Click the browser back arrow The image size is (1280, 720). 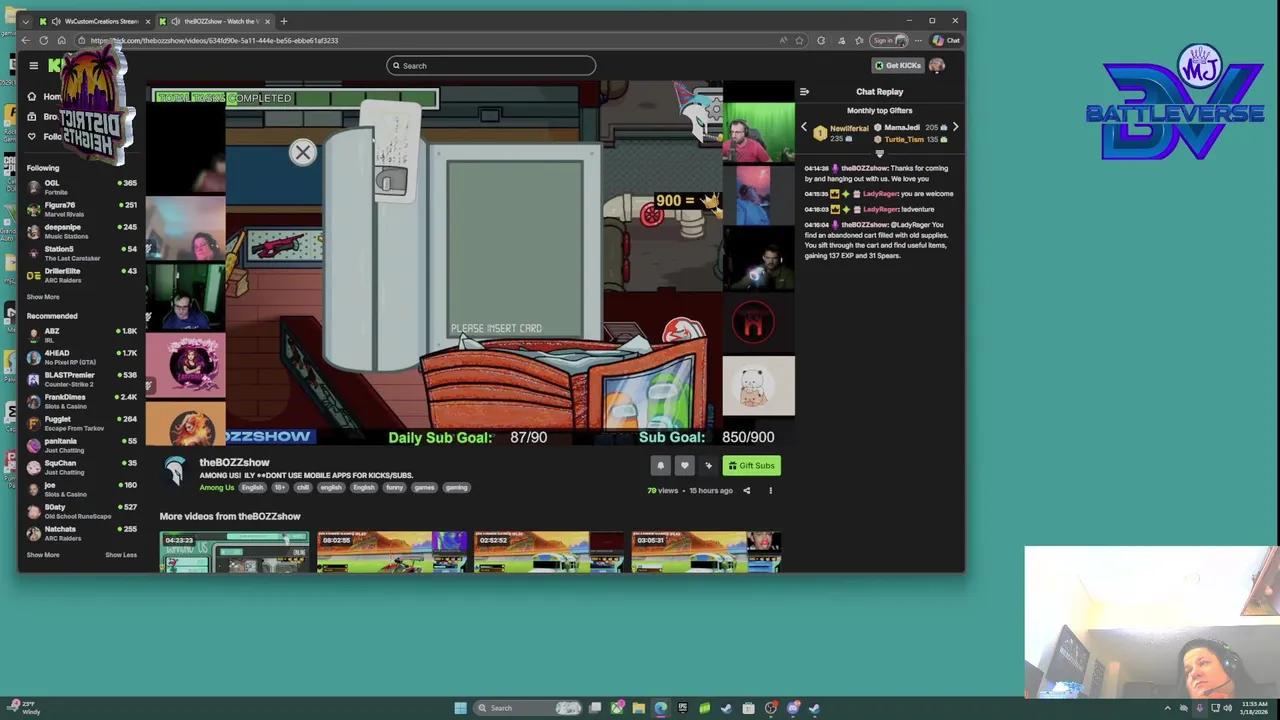click(25, 41)
